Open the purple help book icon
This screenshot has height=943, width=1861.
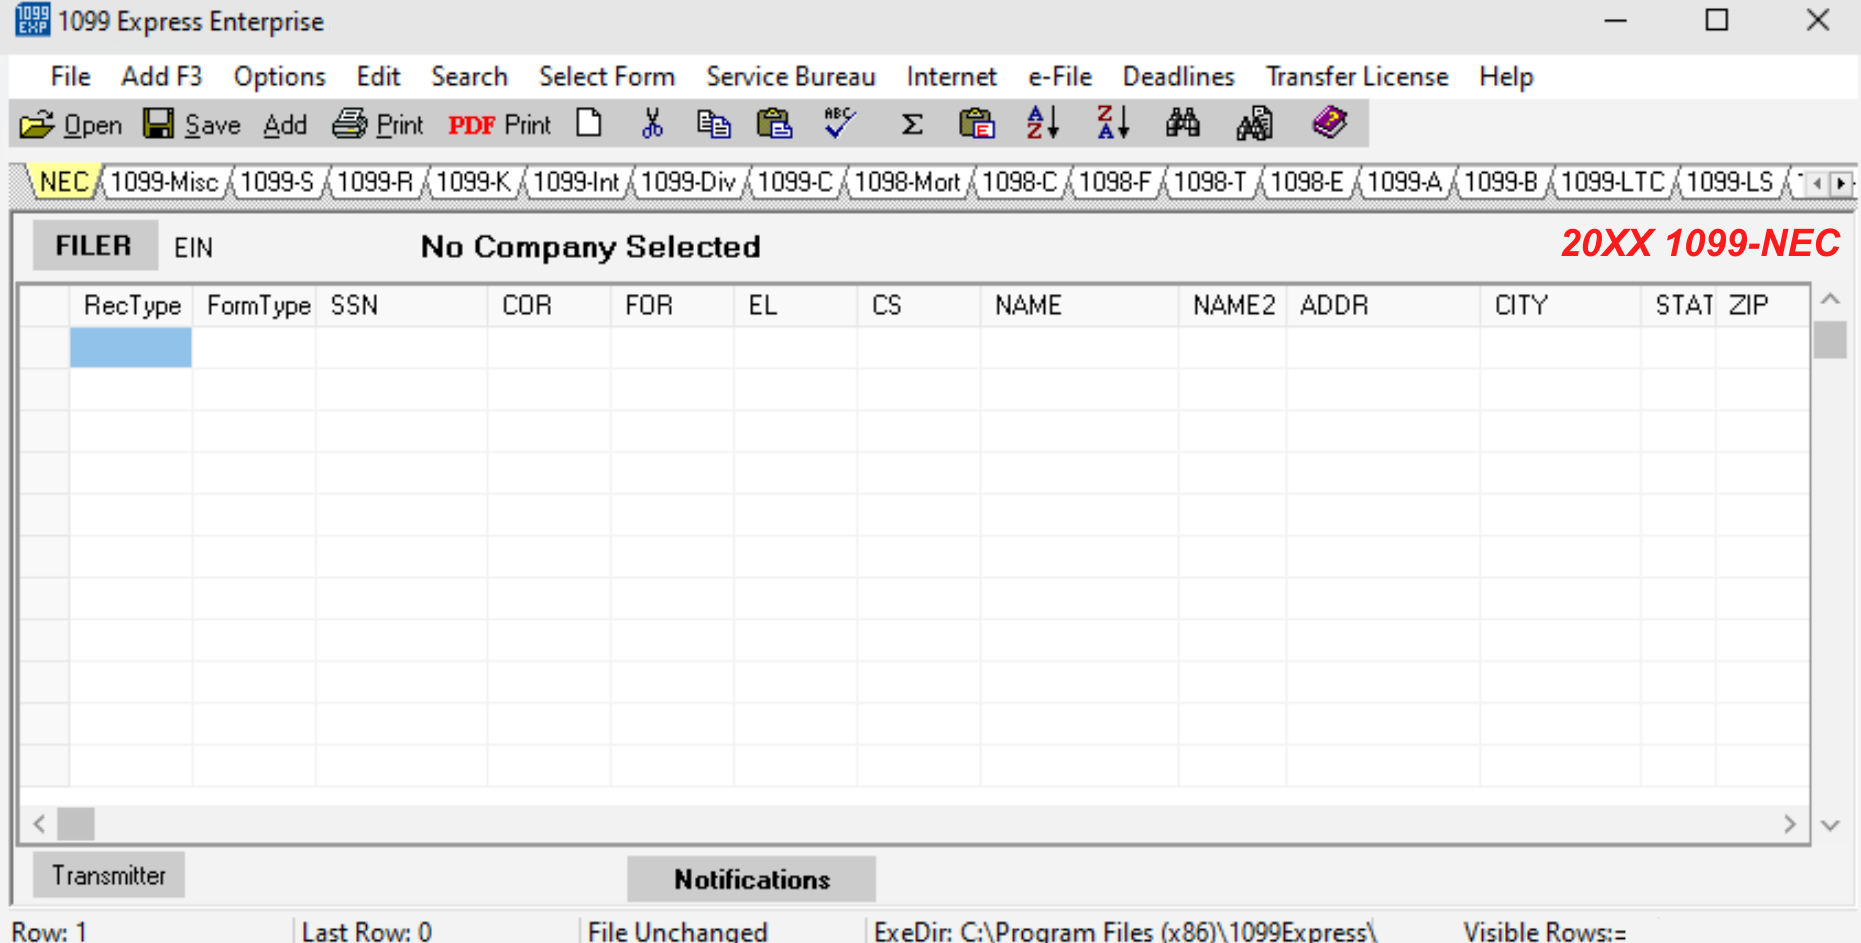coord(1330,122)
